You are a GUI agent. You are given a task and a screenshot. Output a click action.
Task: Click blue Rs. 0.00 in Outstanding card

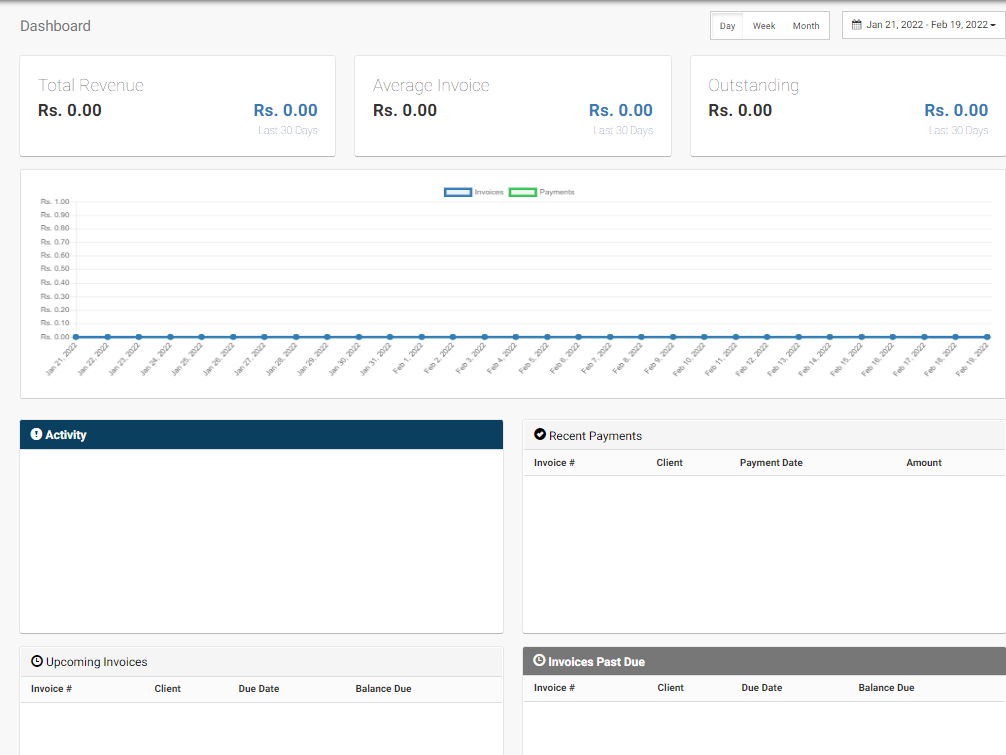[x=956, y=110]
